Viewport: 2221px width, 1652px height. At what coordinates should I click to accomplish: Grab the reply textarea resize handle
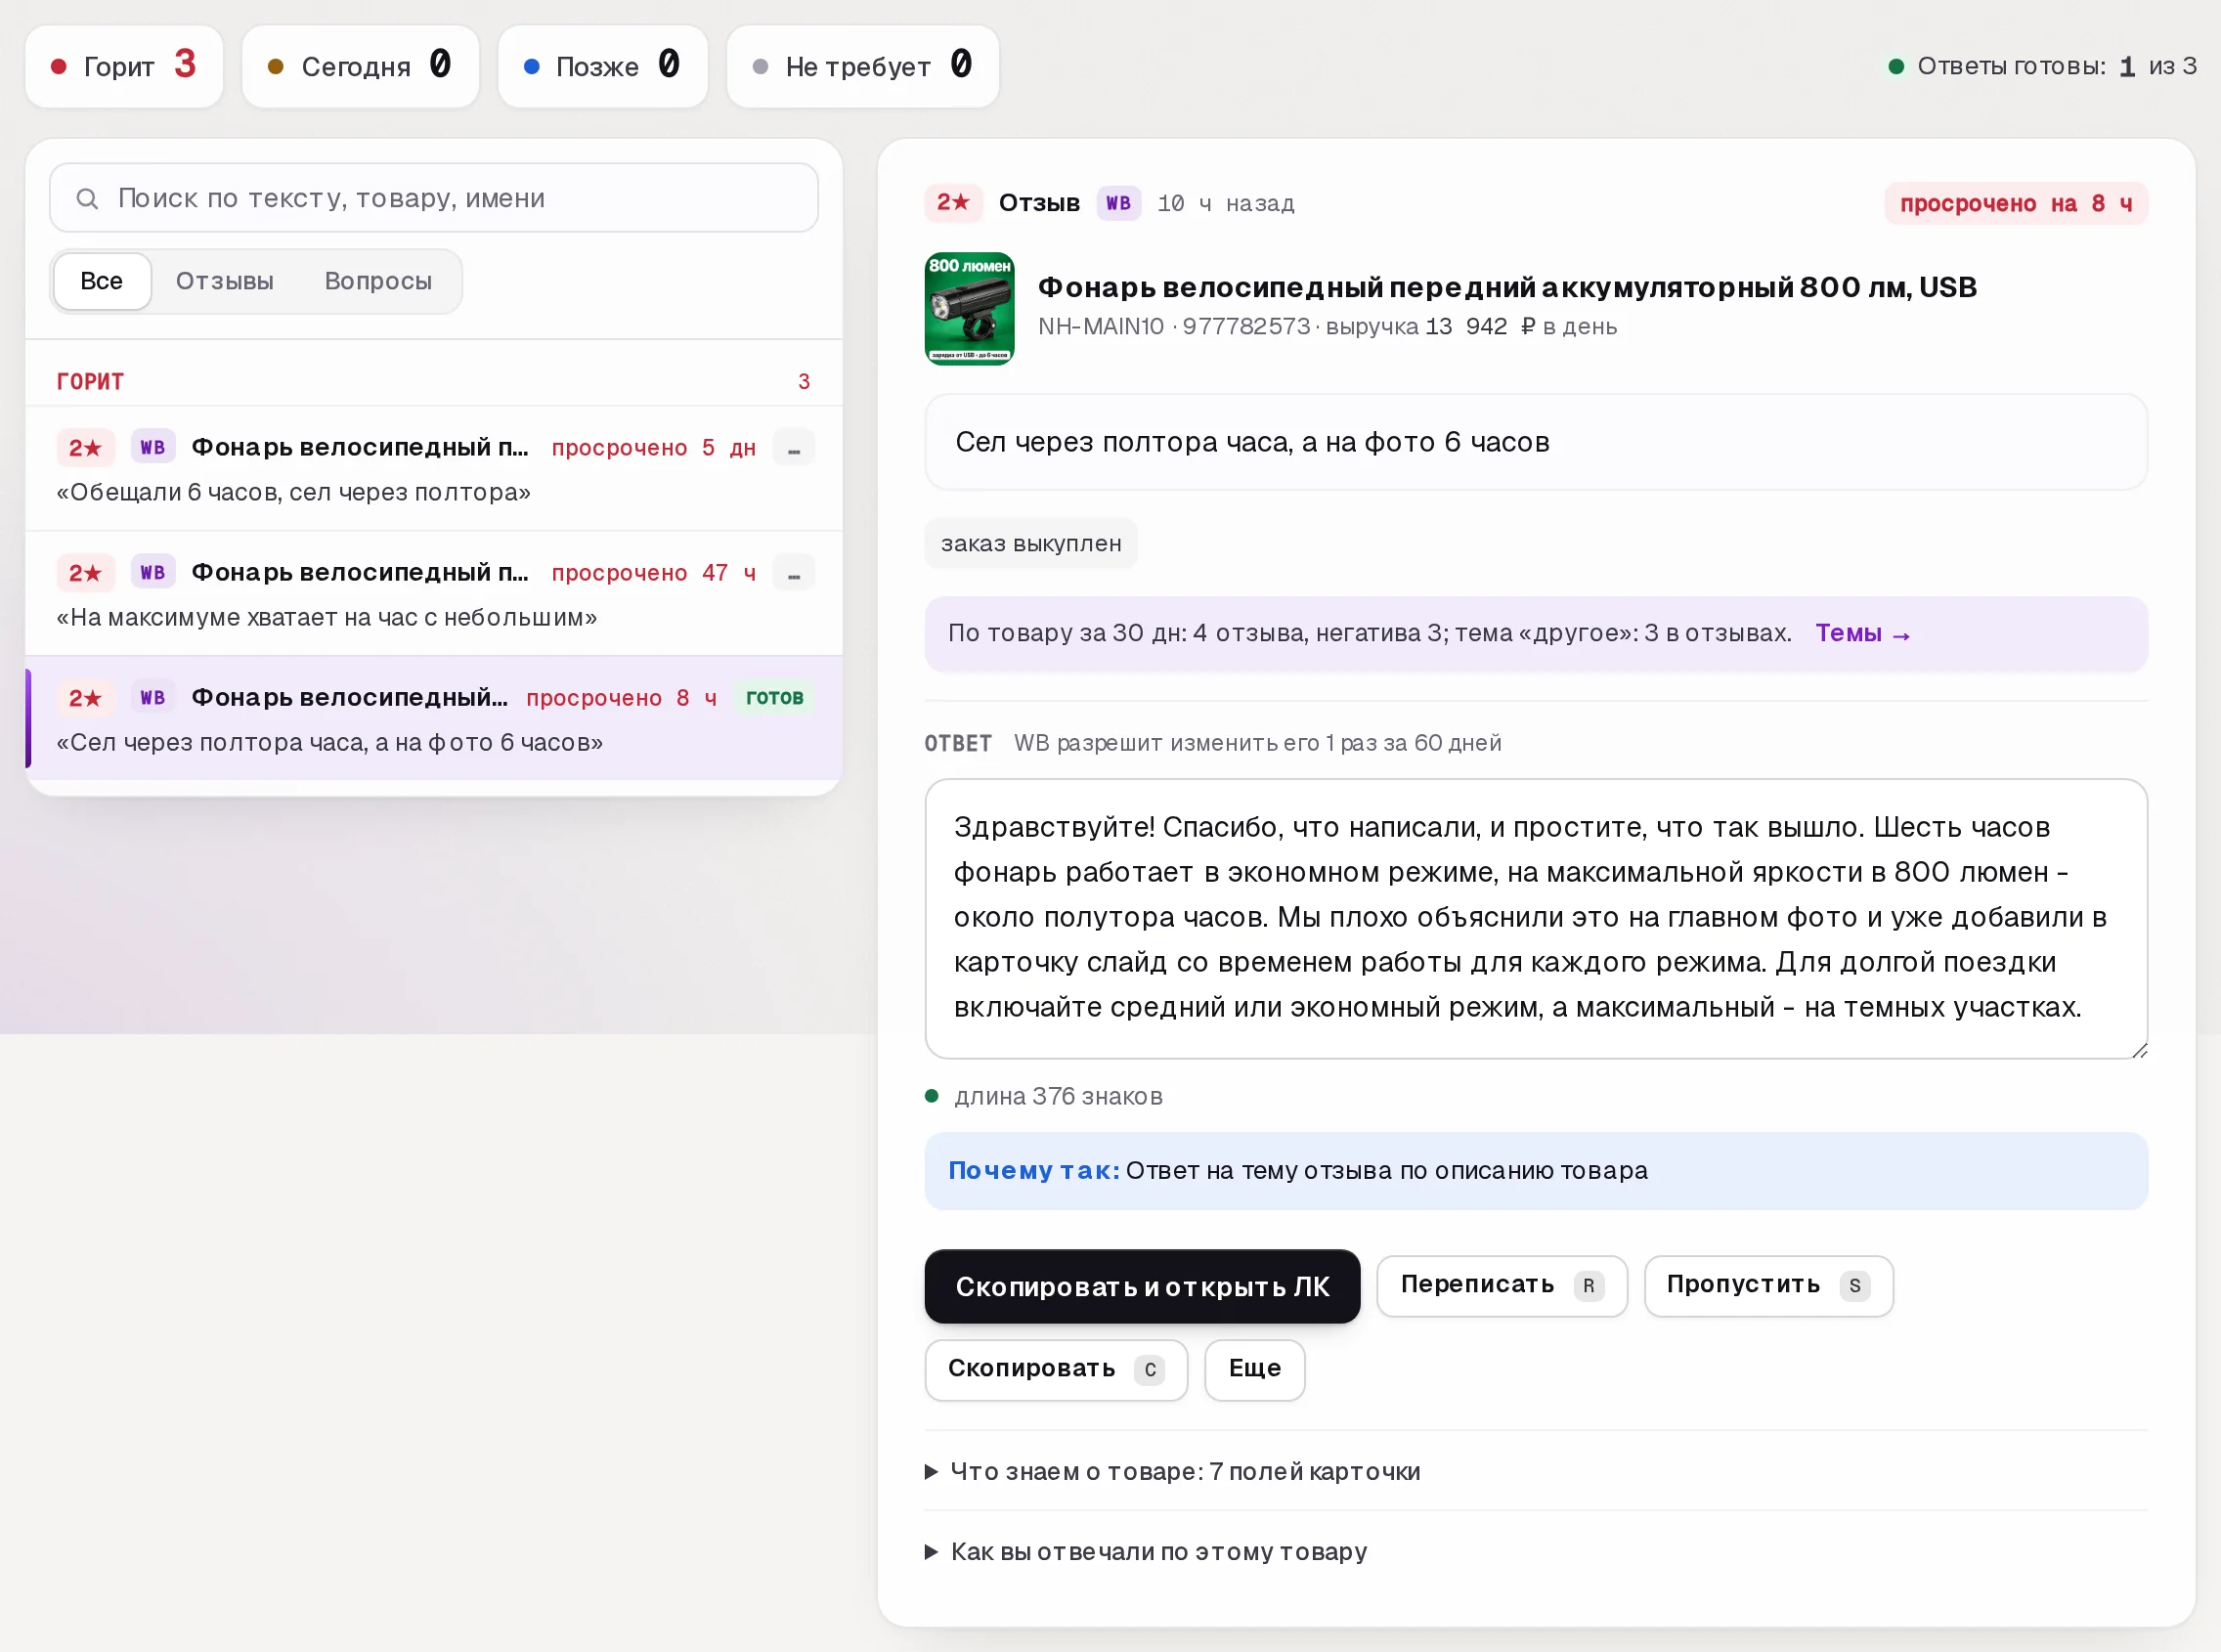click(2138, 1049)
